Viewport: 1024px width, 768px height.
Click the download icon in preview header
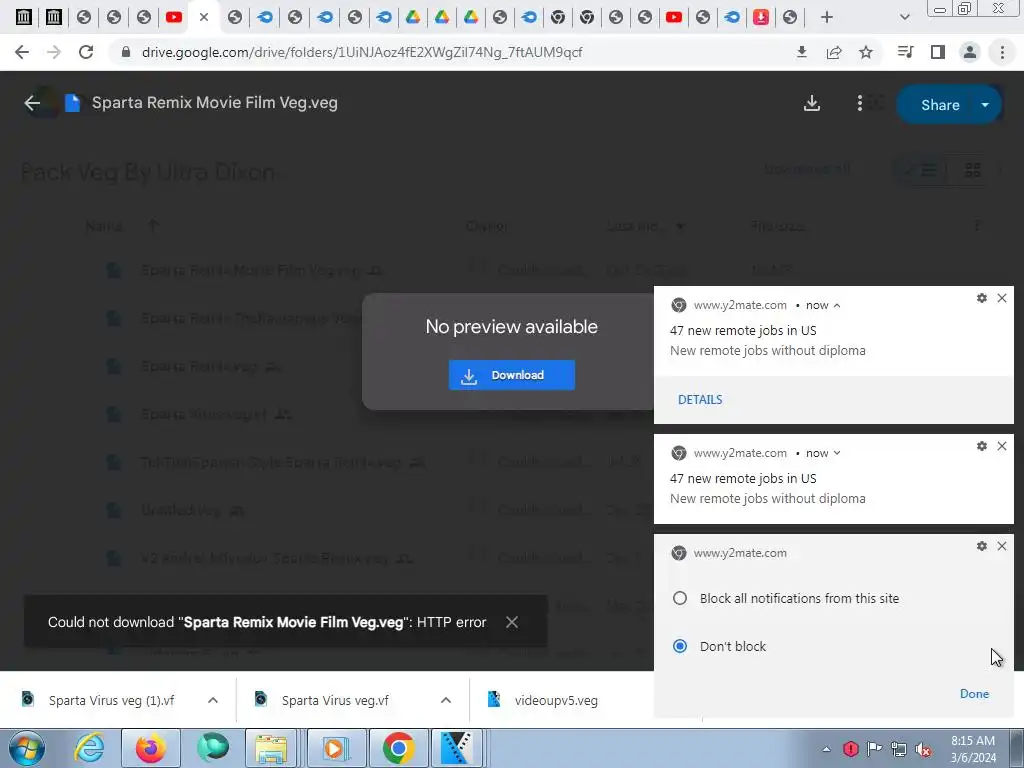point(812,103)
